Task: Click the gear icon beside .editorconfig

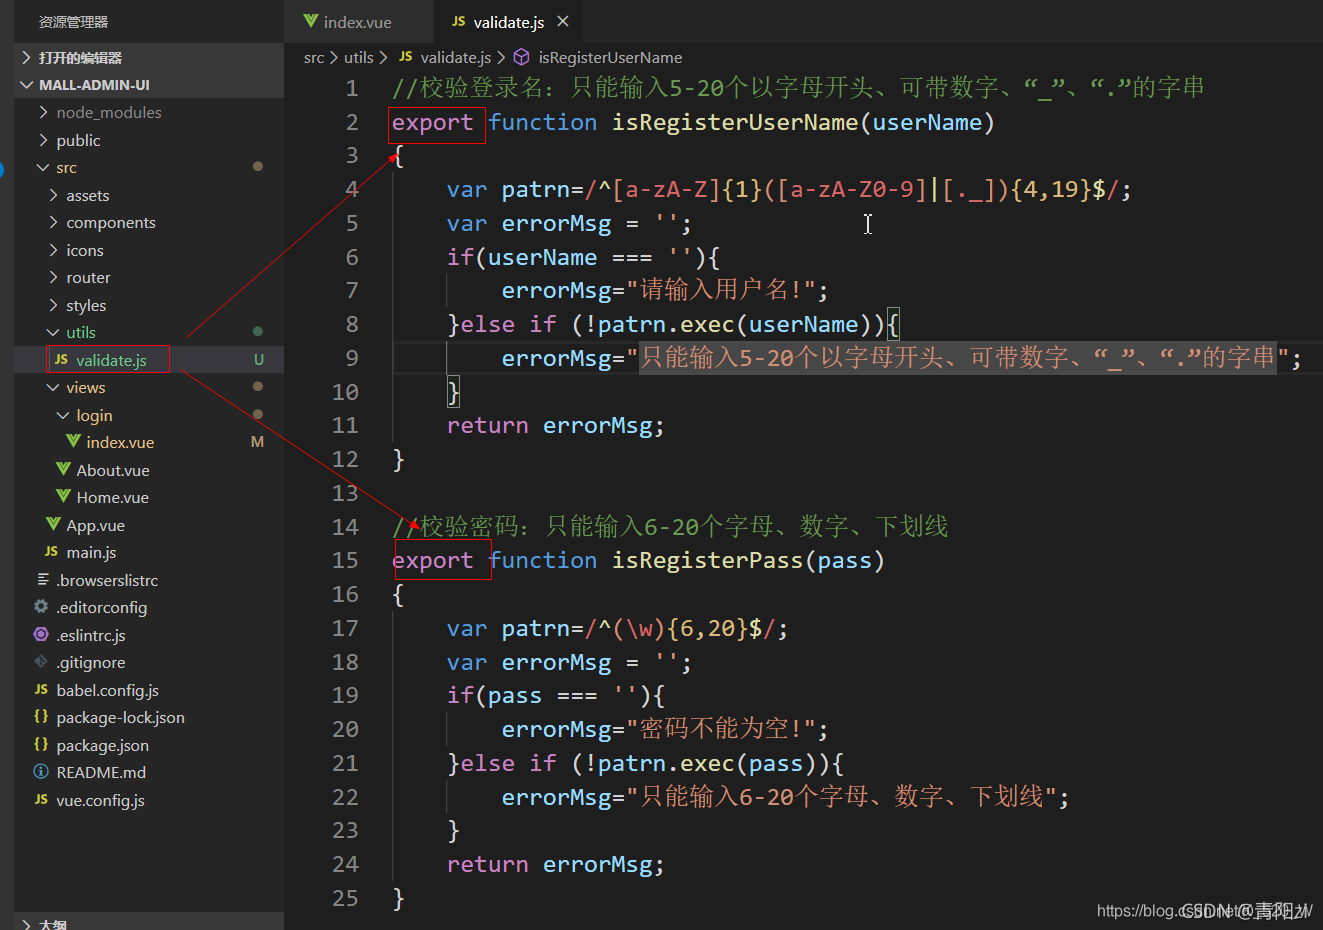Action: coord(41,606)
